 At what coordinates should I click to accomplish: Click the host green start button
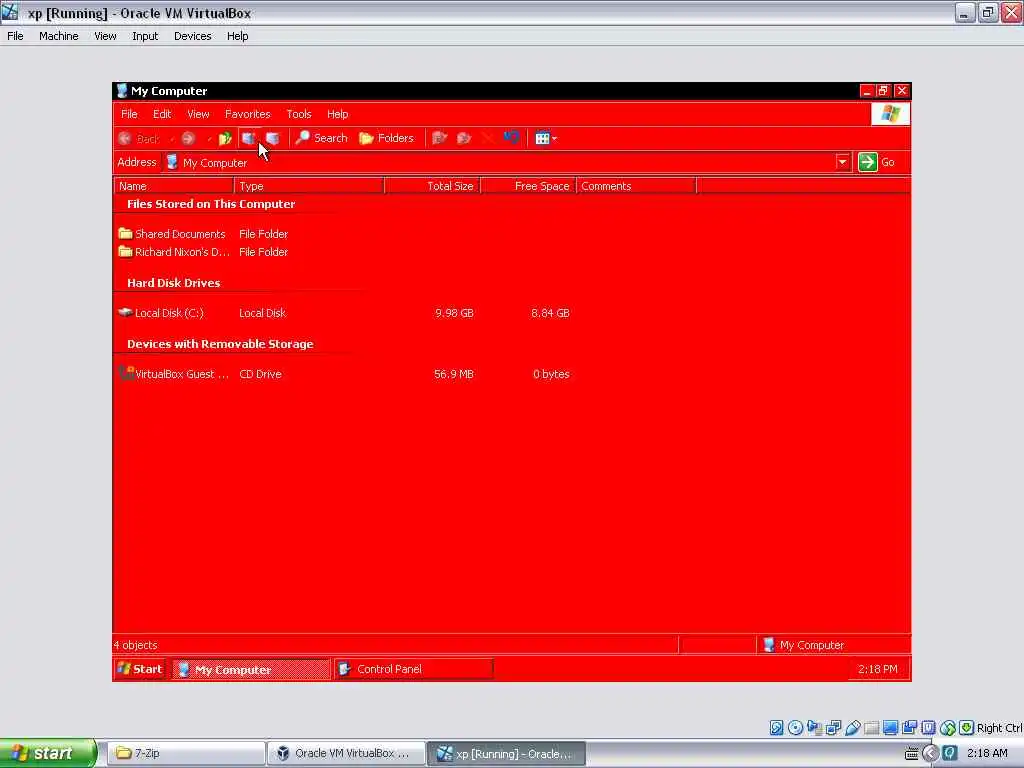click(48, 754)
